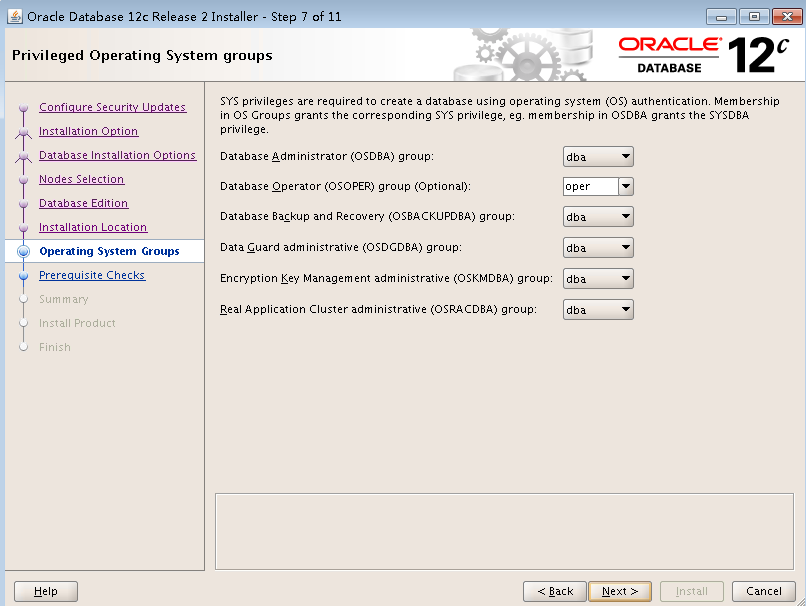This screenshot has height=606, width=806.
Task: Open the OSBACKUPDBA group dropdown
Action: (598, 216)
